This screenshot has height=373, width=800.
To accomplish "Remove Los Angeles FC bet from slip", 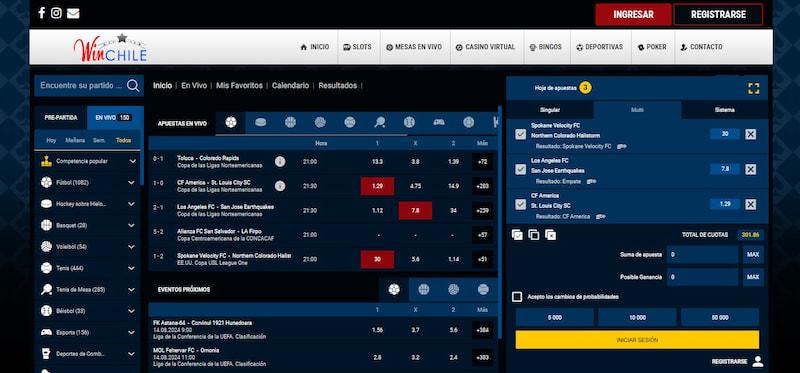I will point(751,169).
